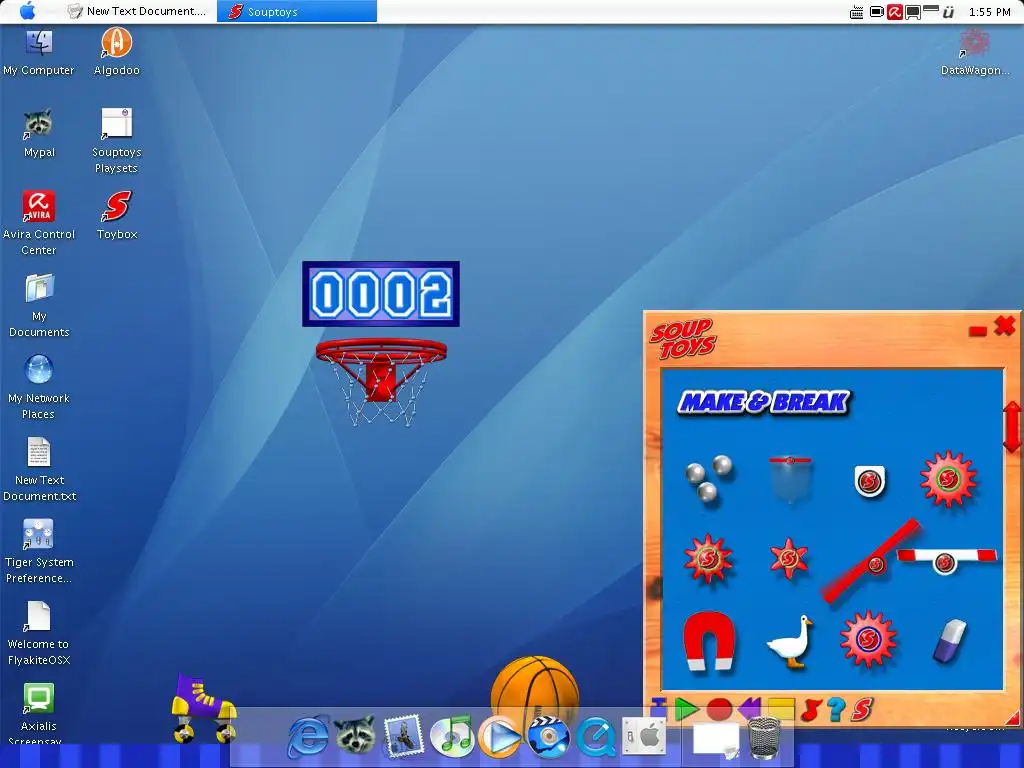
Task: Click the 0002 basketball scoreboard
Action: coord(381,294)
